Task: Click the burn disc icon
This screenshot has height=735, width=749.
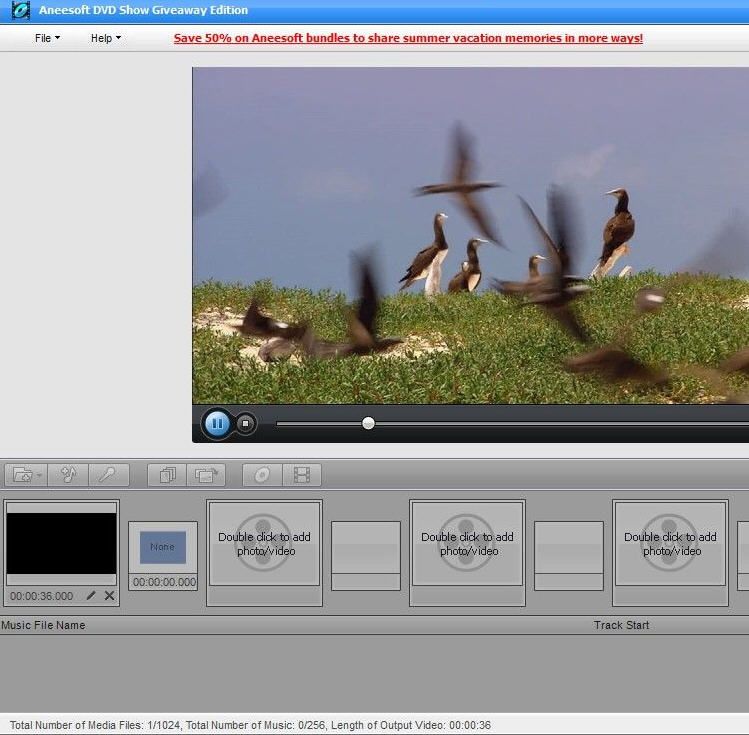Action: [x=262, y=475]
